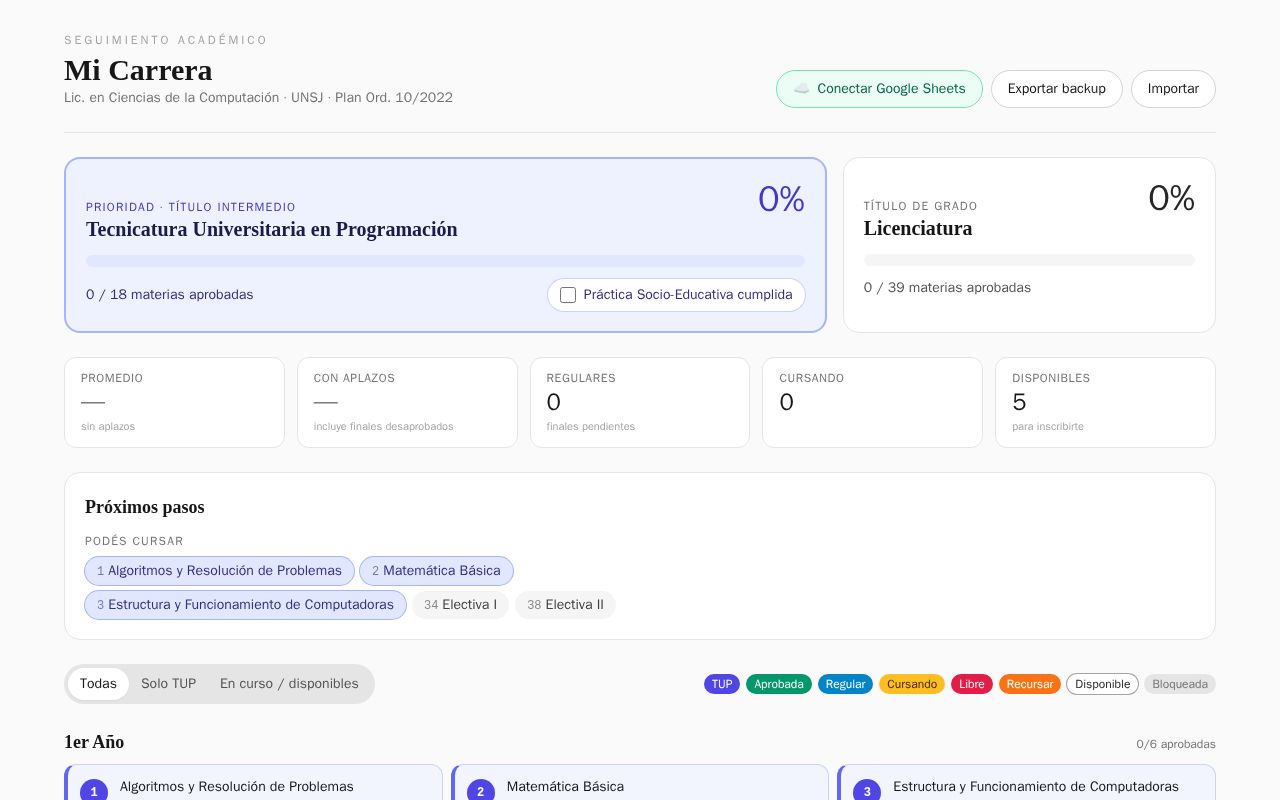Click the cloud icon on Conectar Google Sheets

[x=802, y=89]
